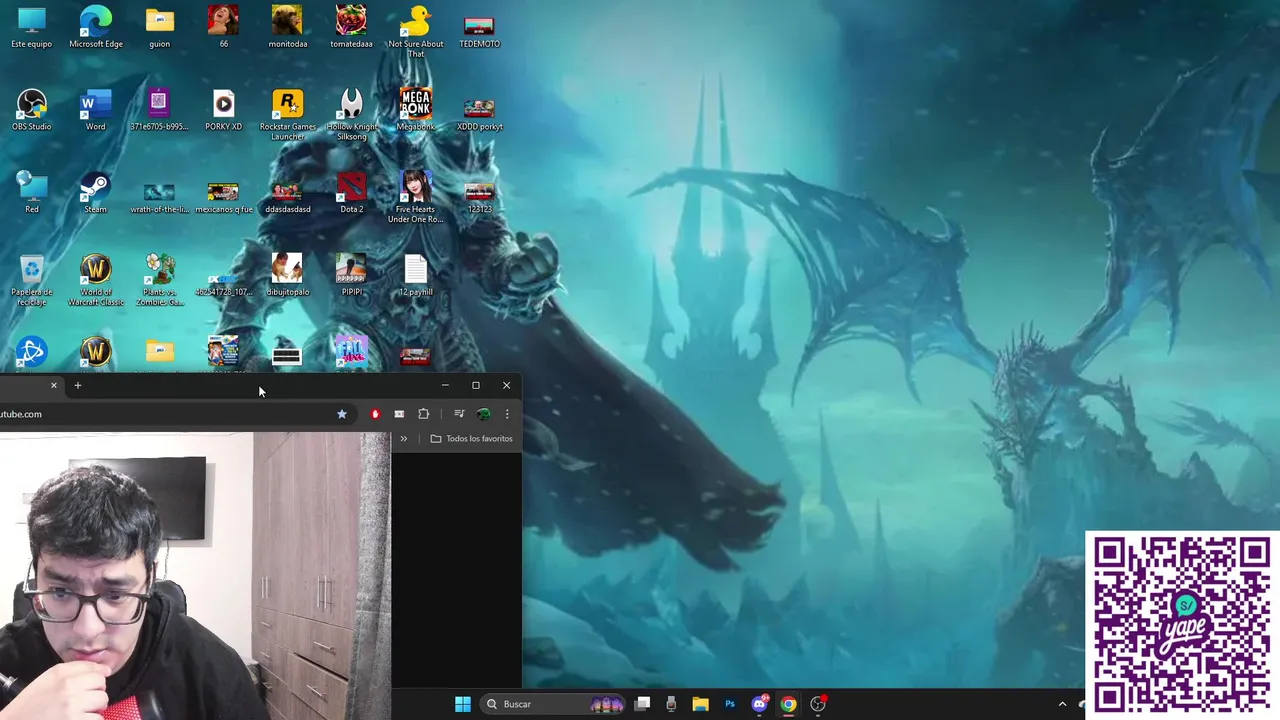
Task: Launch Microsoft Edge from the desktop
Action: tap(96, 27)
